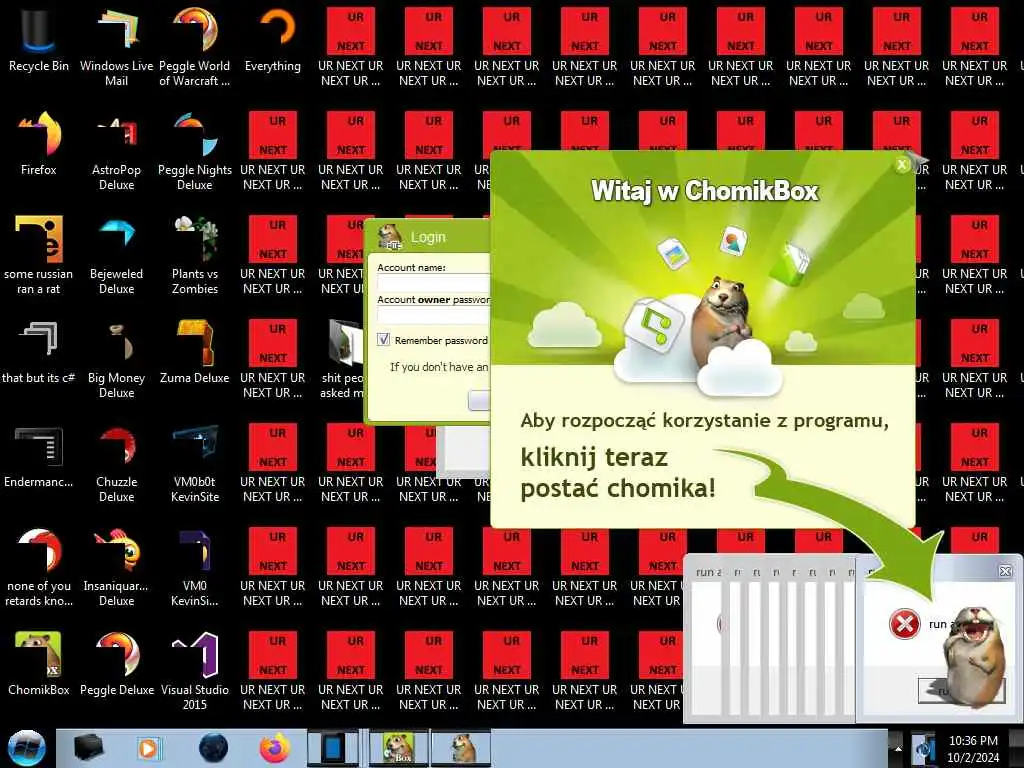Viewport: 1024px width, 768px height.
Task: Open Firefox from the taskbar
Action: [274, 748]
